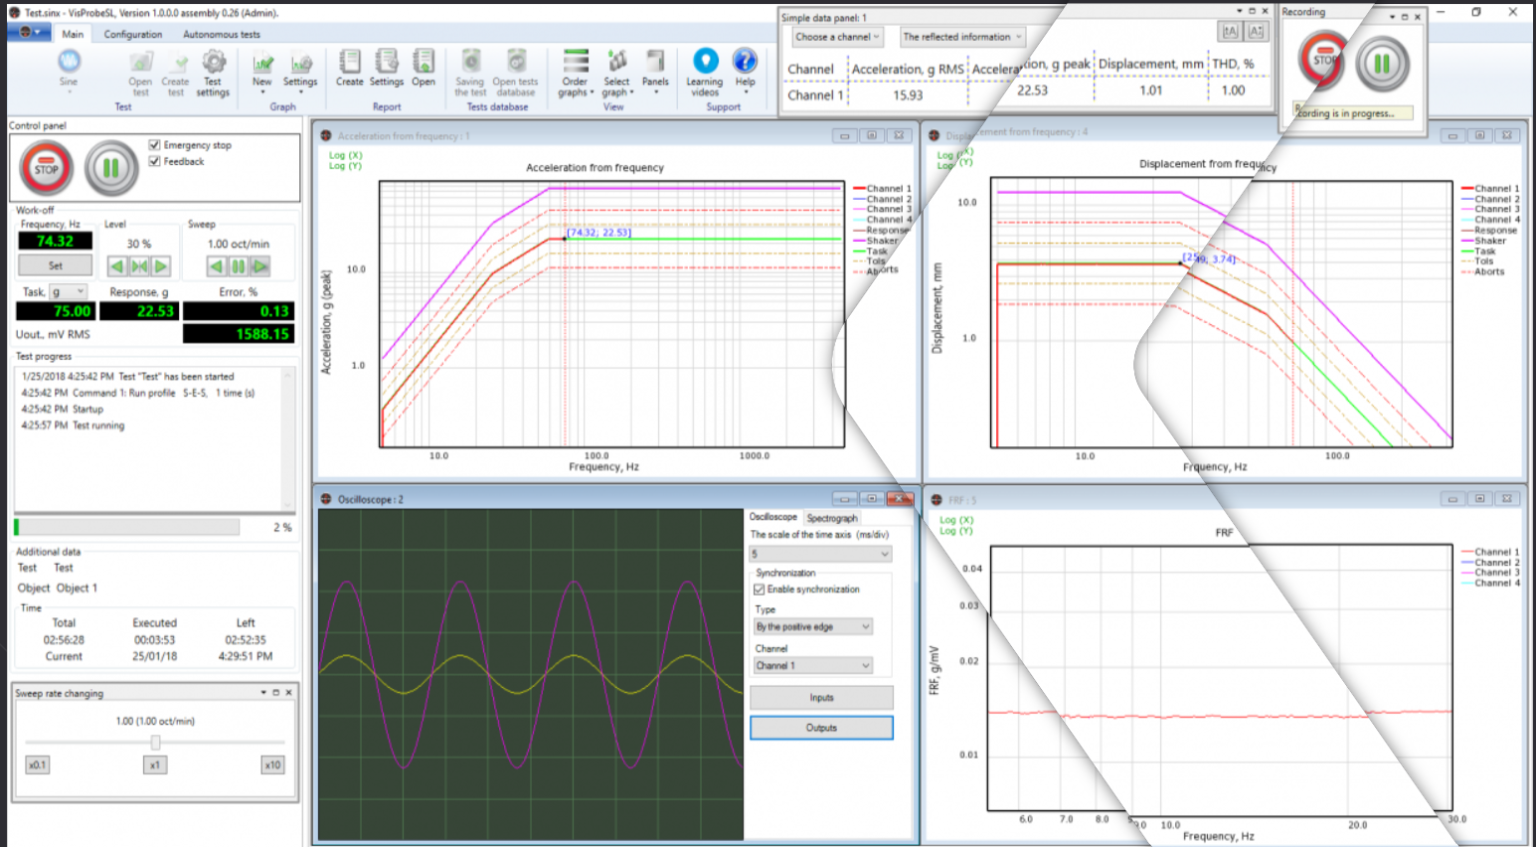Screen dimensions: 1536x847
Task: Pause the test in Control panel
Action: click(x=111, y=168)
